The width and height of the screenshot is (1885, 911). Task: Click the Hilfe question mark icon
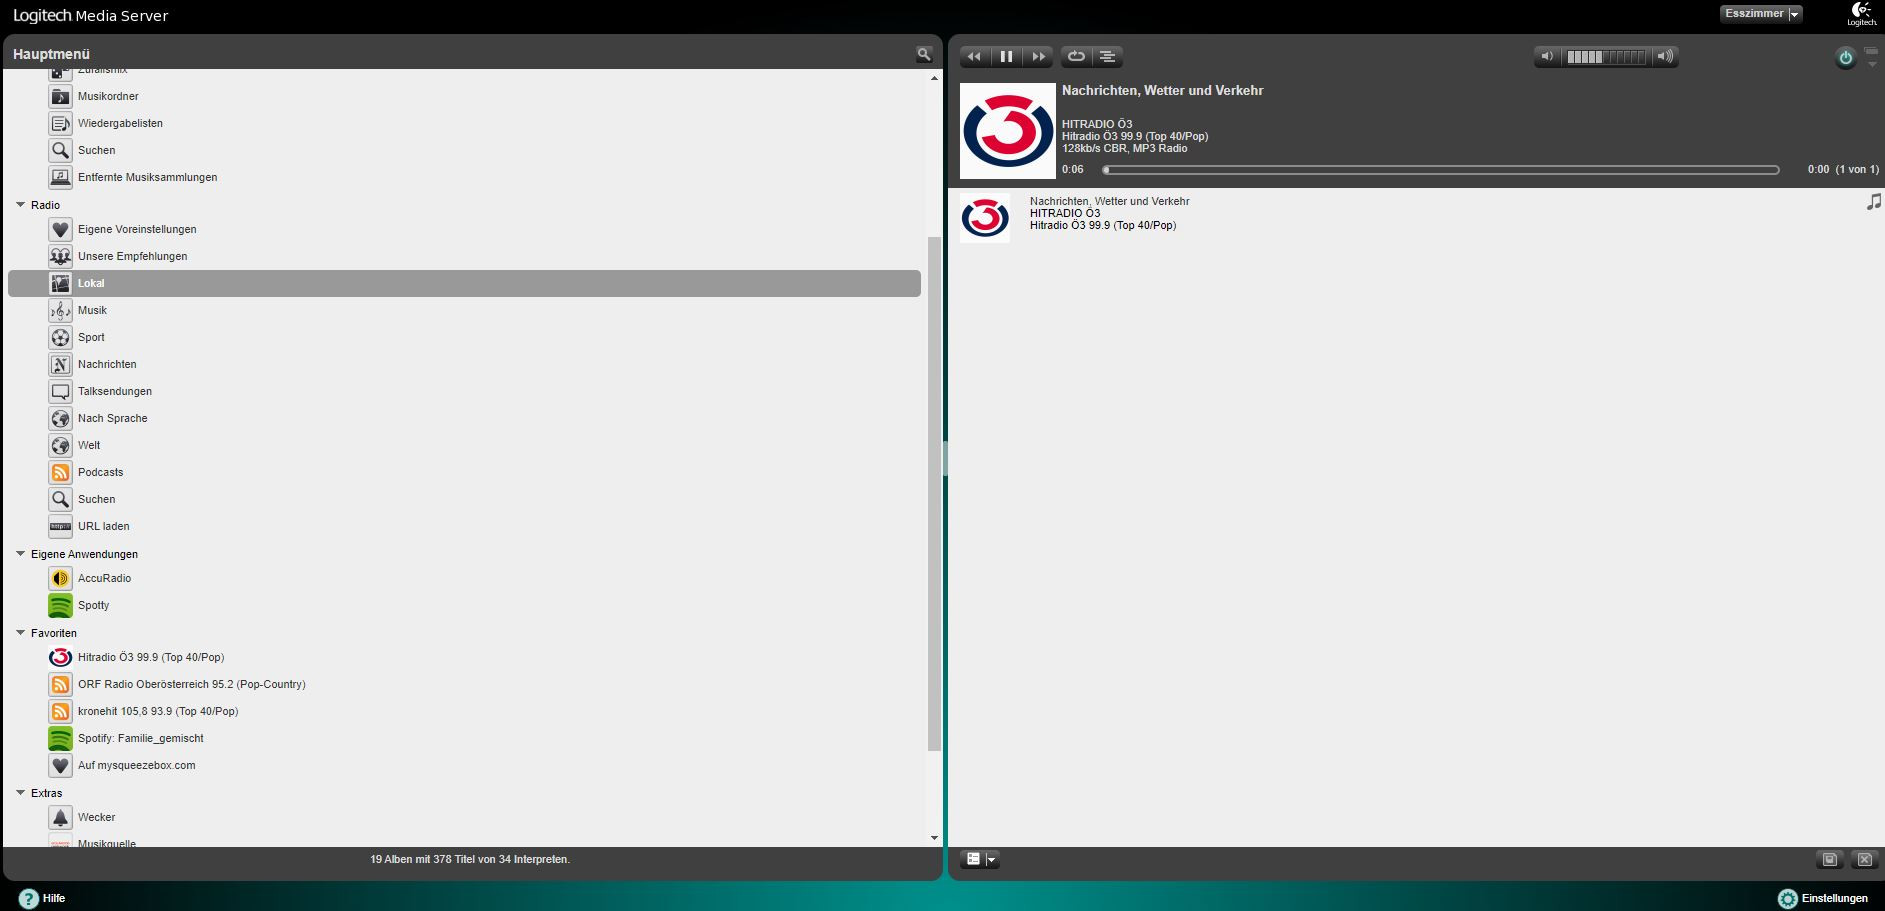[29, 899]
